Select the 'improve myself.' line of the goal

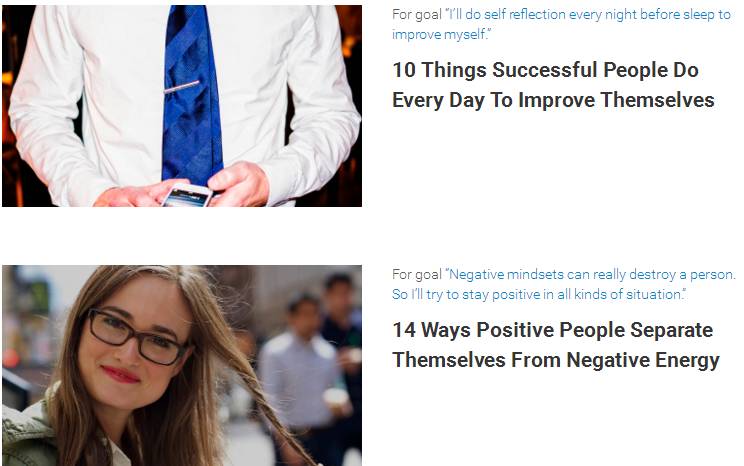pos(441,34)
